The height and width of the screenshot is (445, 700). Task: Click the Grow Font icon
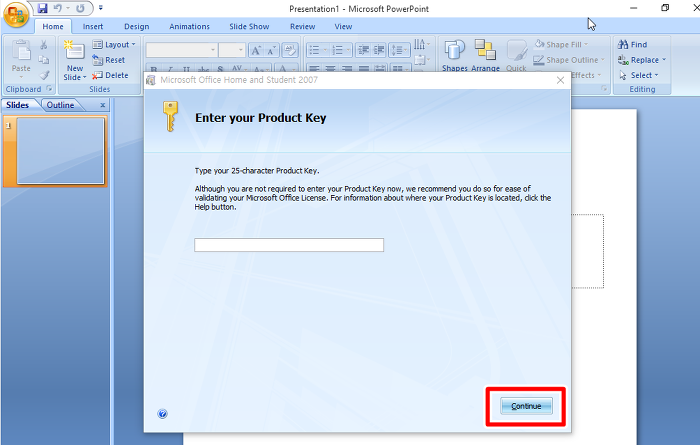click(x=256, y=50)
